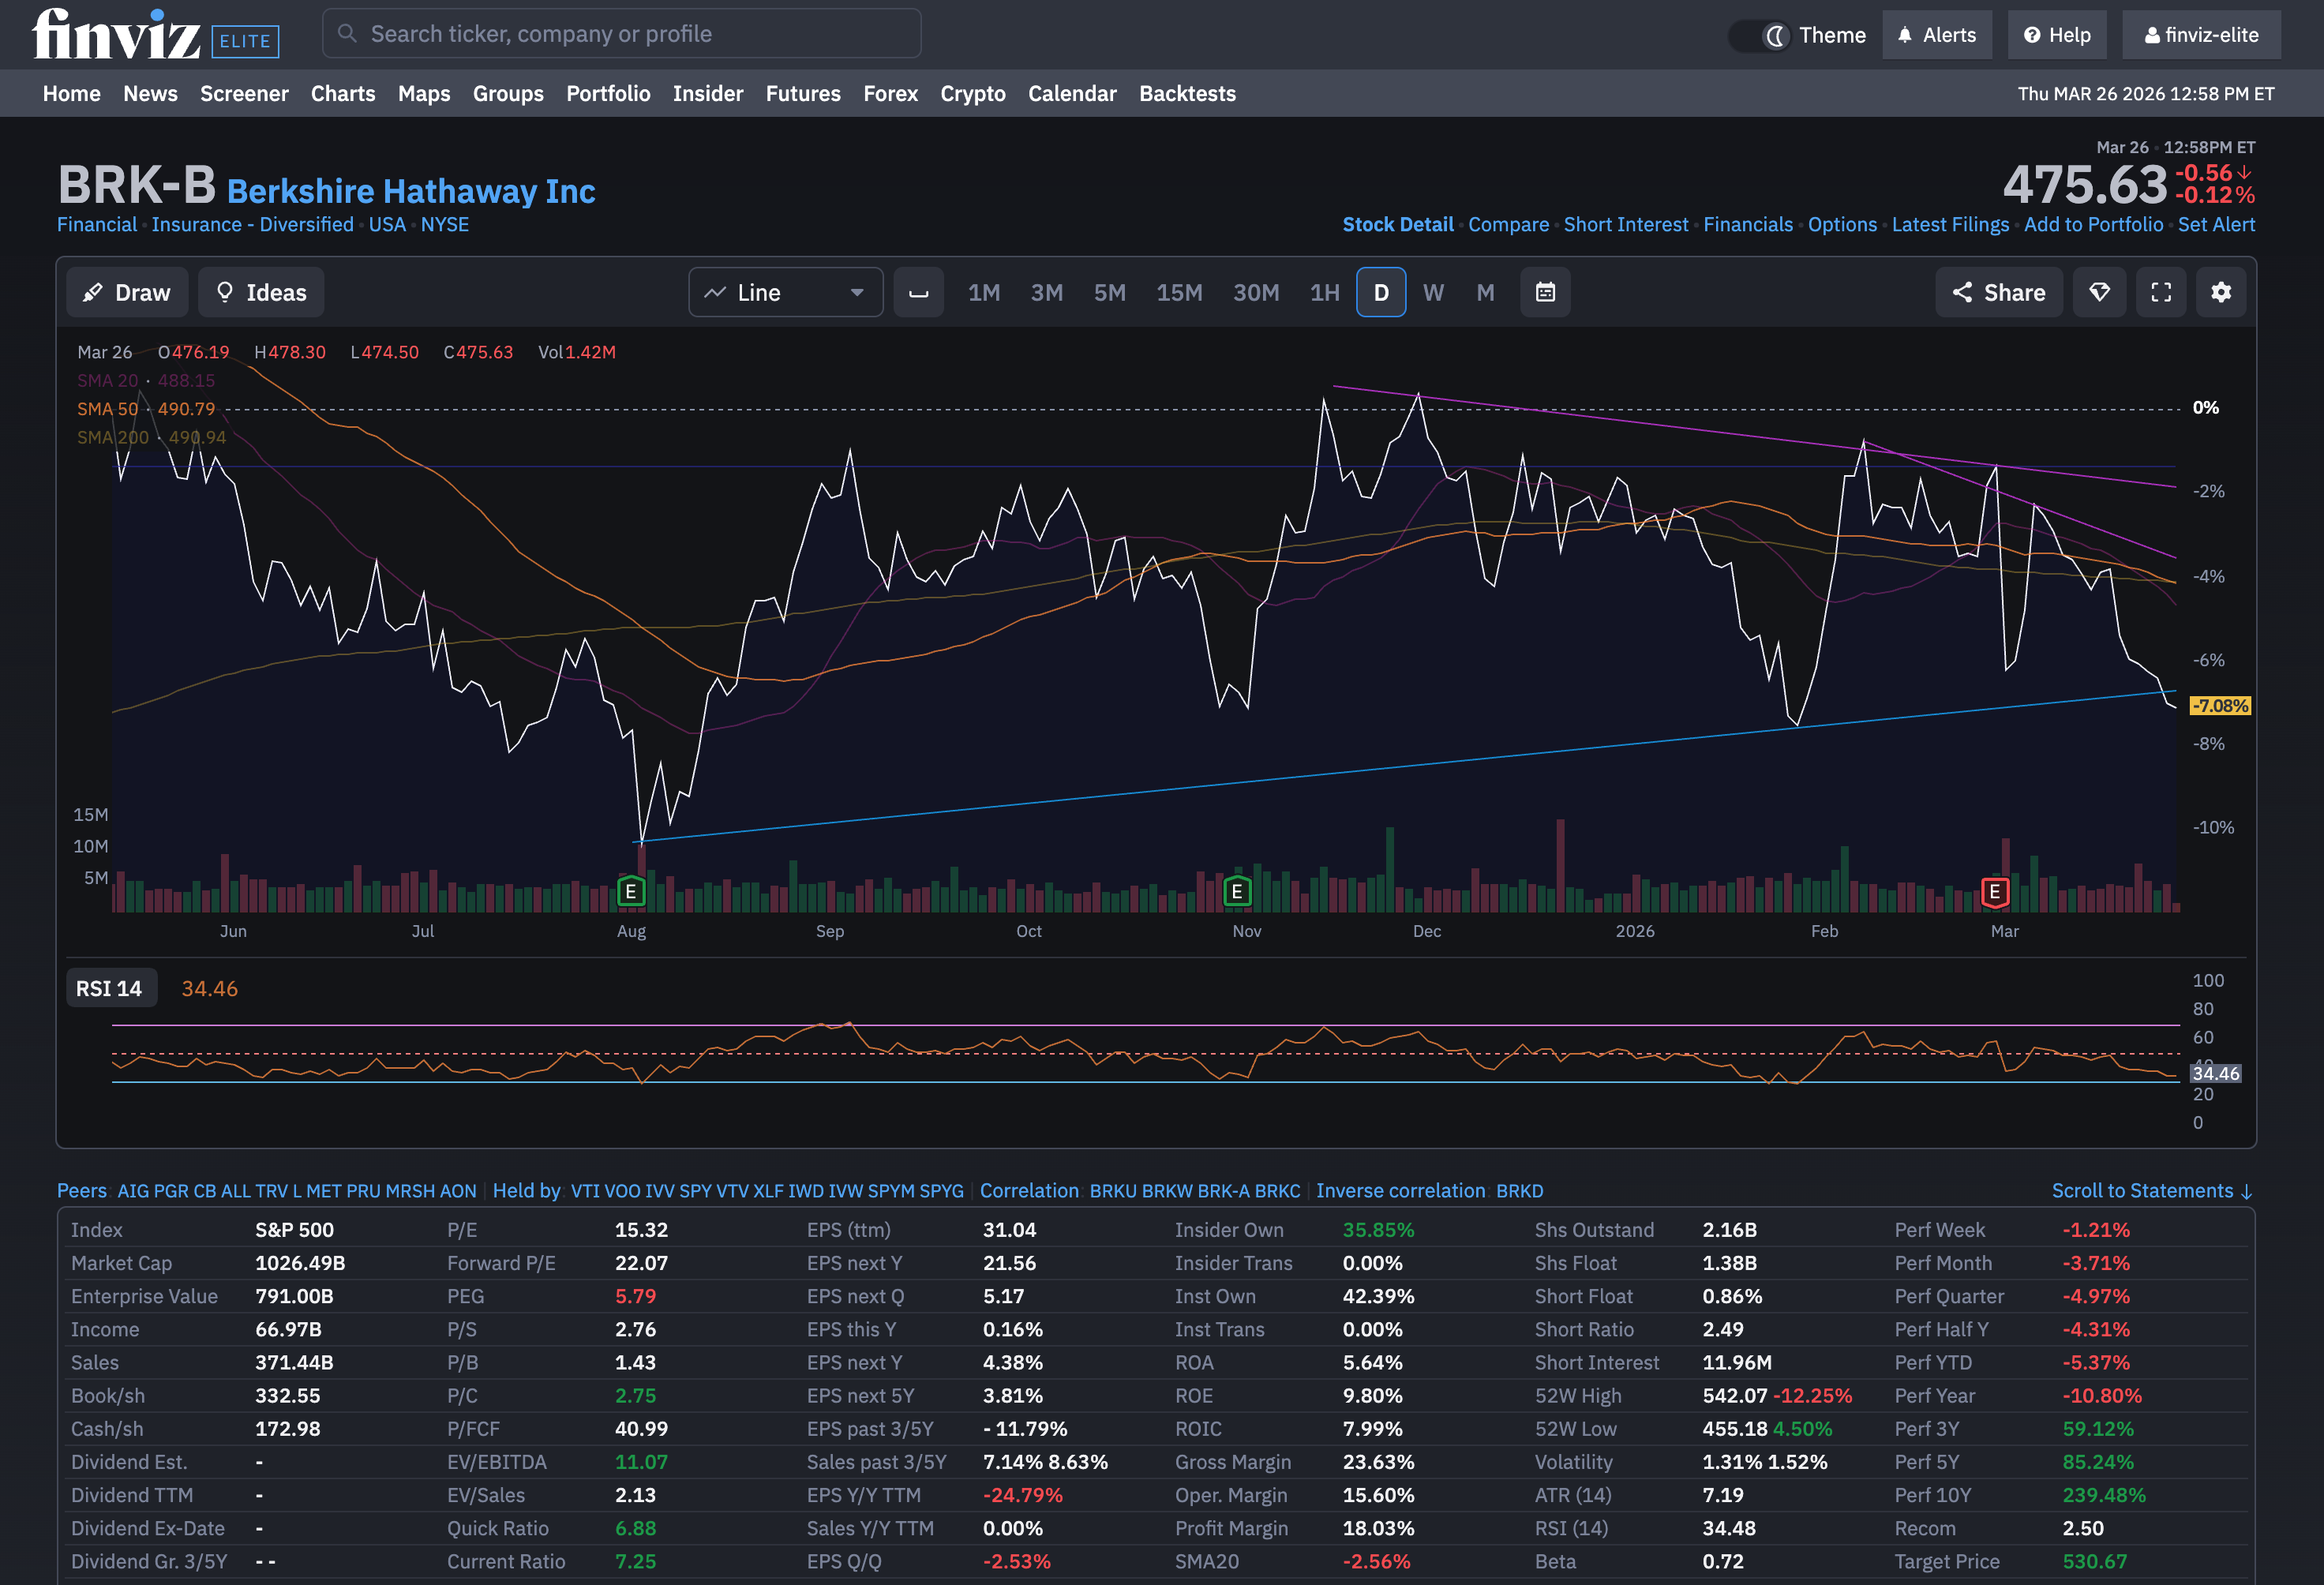The height and width of the screenshot is (1585, 2324).
Task: Click the Short Interest link
Action: [1625, 224]
